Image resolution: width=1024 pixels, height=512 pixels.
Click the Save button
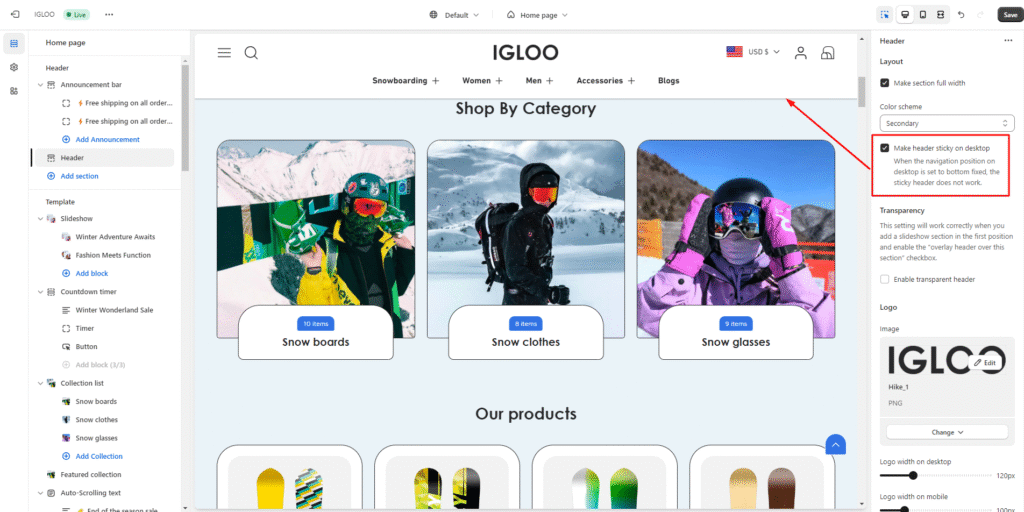tap(1010, 14)
